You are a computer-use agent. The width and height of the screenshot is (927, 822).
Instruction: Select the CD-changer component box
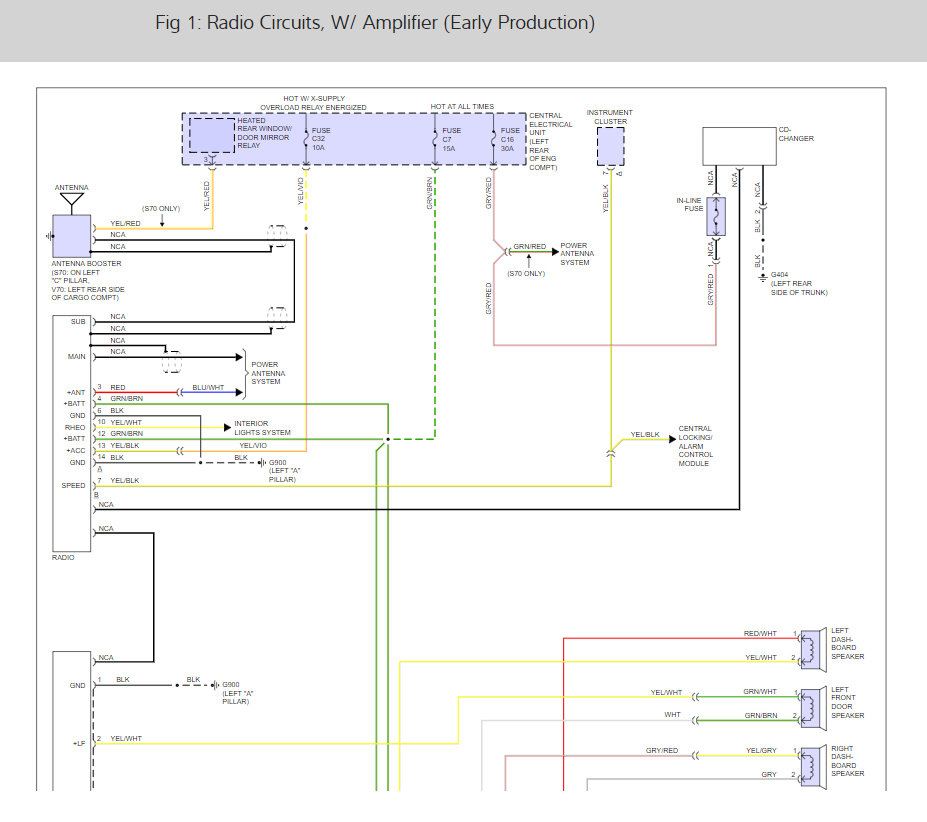(739, 146)
